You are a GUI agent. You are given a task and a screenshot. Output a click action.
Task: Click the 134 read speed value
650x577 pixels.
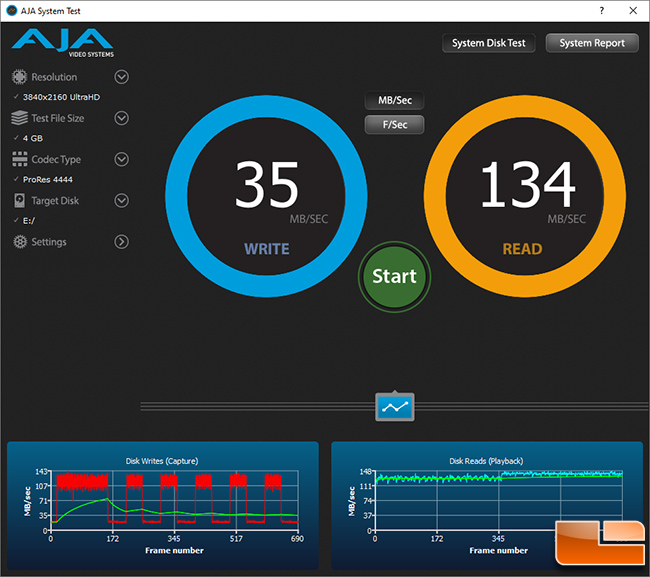[527, 185]
